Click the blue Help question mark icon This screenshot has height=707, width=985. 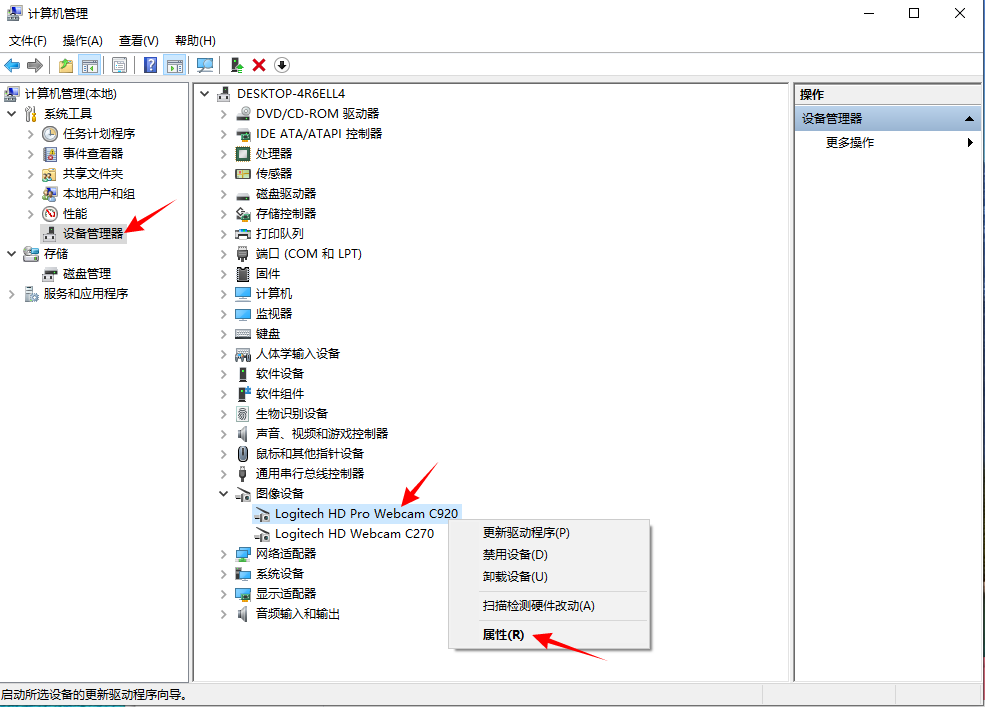click(x=151, y=65)
